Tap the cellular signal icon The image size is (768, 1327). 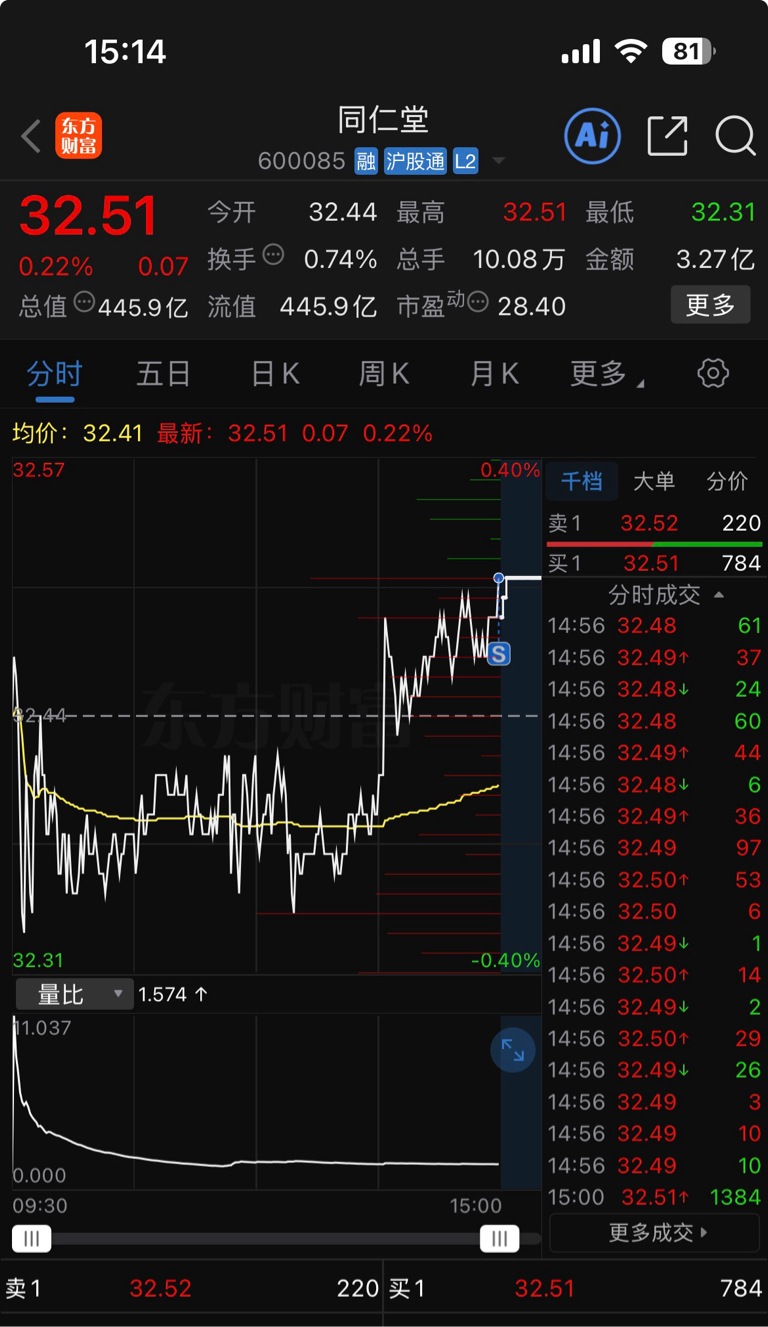(581, 51)
